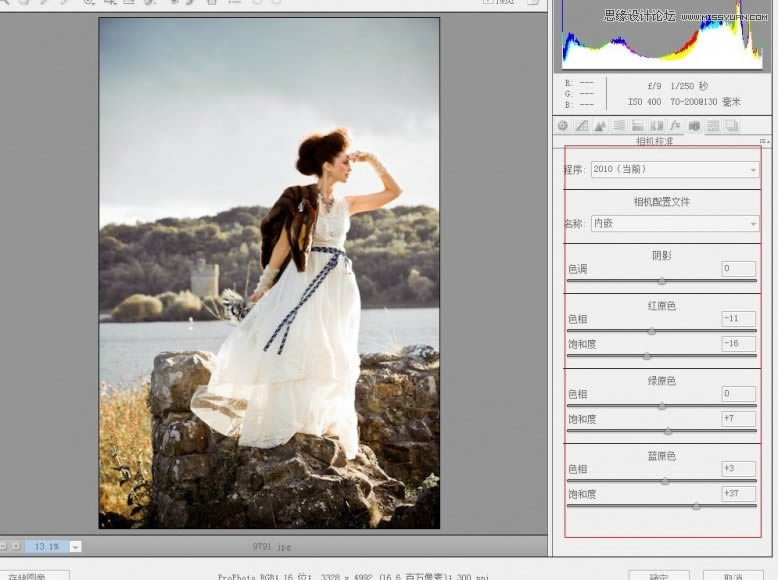Screen dimensions: 778x580
Task: Open the Snapshots tab
Action: [732, 126]
